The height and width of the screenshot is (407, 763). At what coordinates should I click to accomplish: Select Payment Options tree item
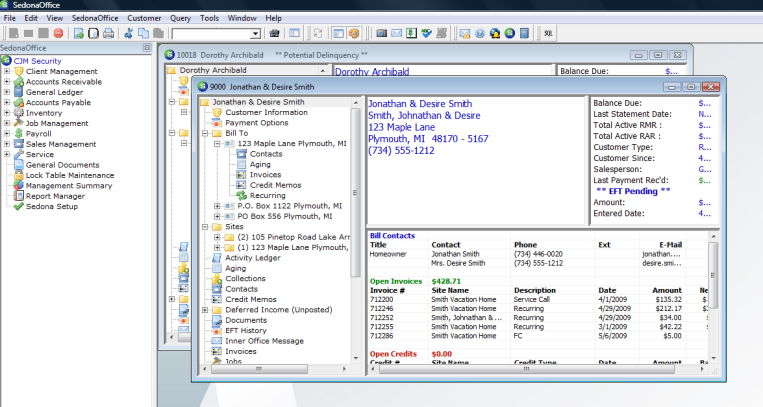(256, 123)
